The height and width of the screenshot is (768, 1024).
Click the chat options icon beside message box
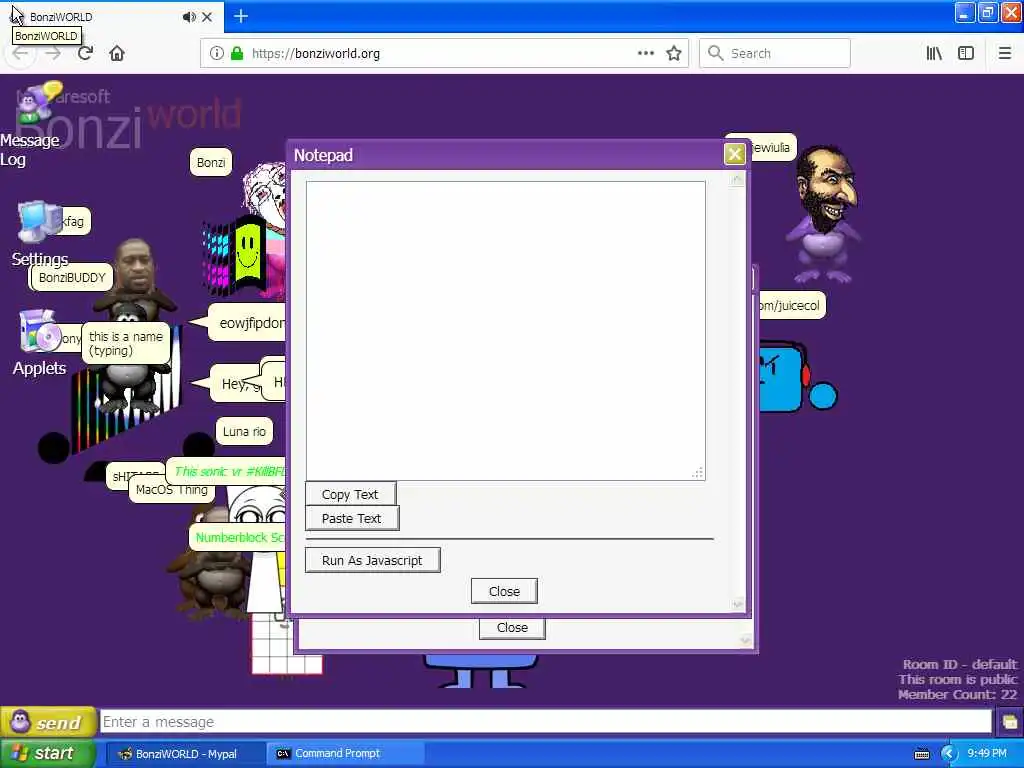[x=1010, y=722]
